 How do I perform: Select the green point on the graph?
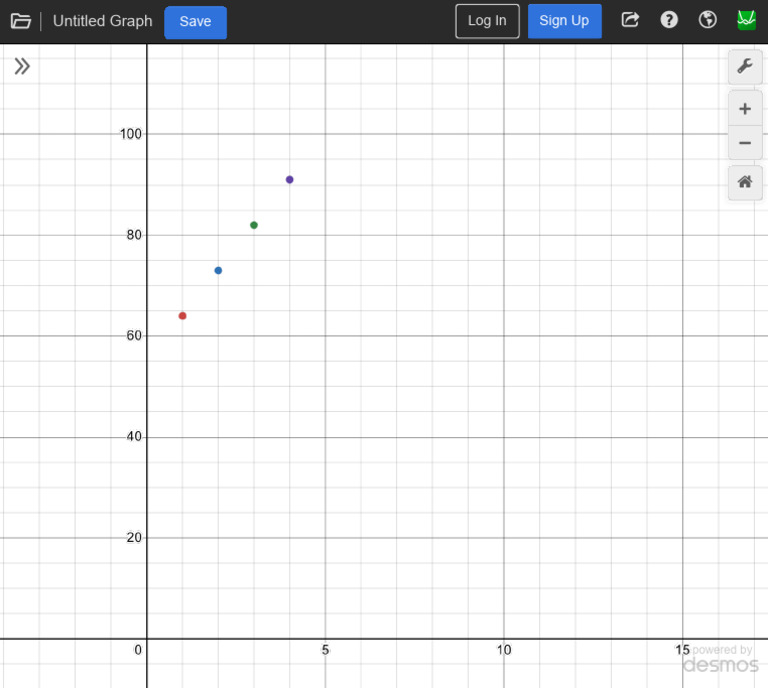point(254,225)
